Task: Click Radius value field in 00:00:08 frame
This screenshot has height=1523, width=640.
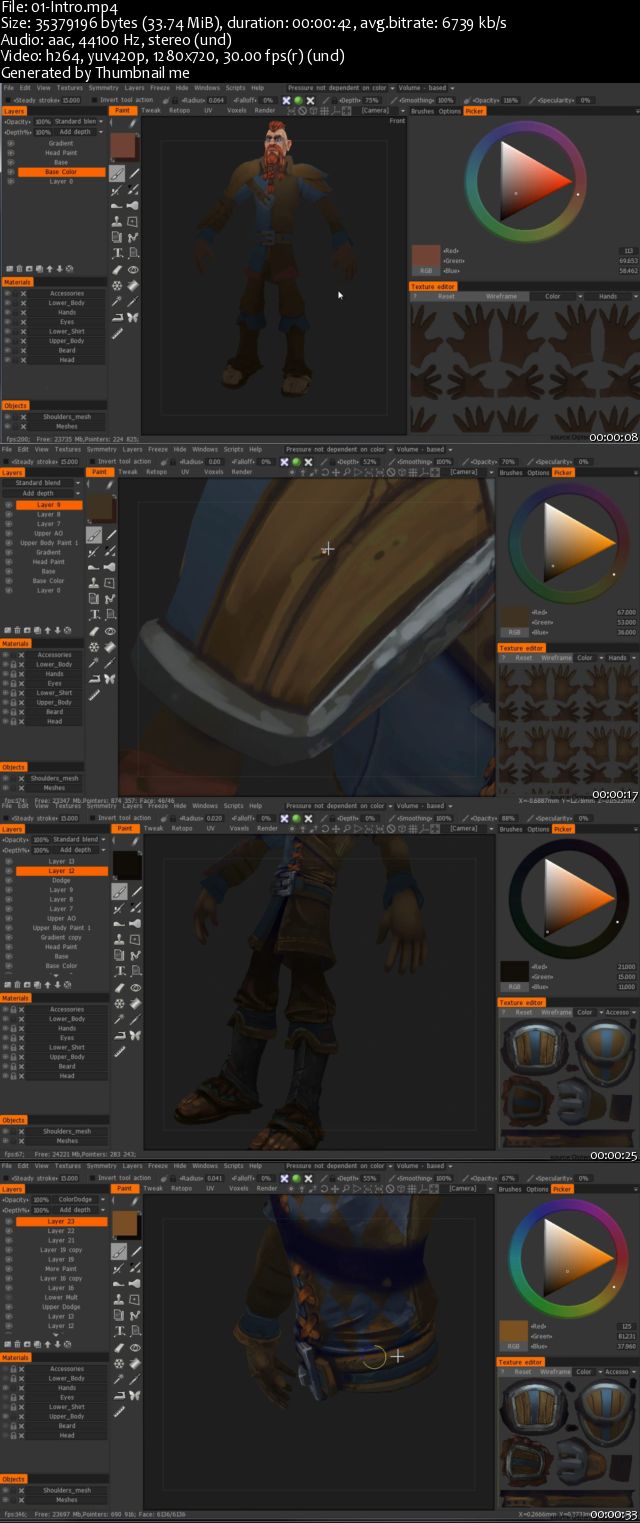Action: pos(215,100)
